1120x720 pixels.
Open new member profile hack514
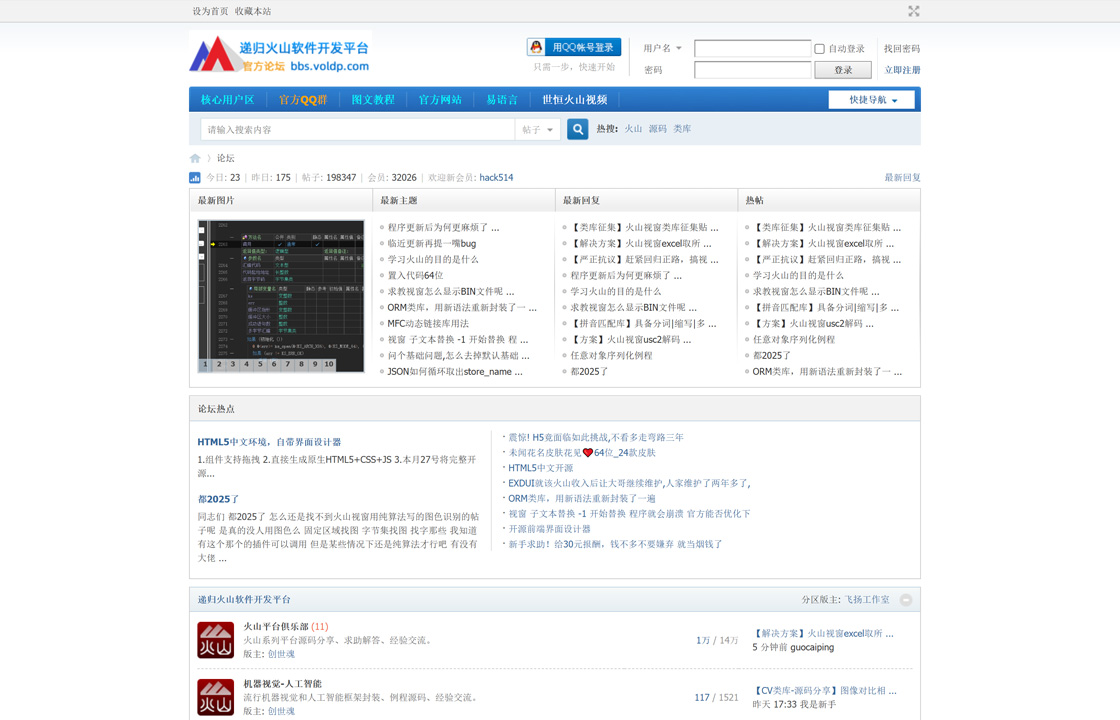pos(496,178)
